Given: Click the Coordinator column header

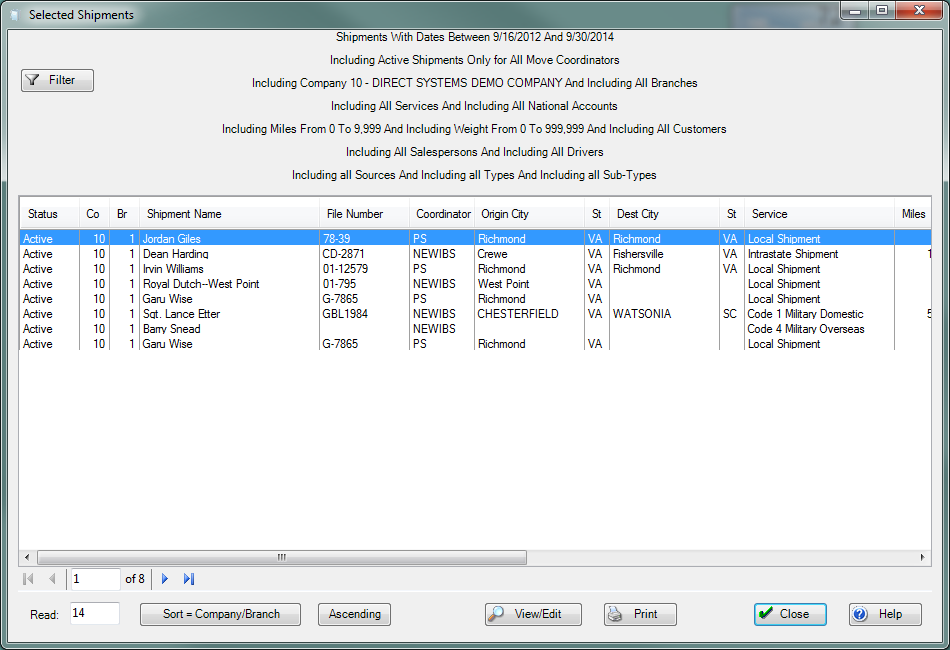Looking at the screenshot, I should pos(443,214).
